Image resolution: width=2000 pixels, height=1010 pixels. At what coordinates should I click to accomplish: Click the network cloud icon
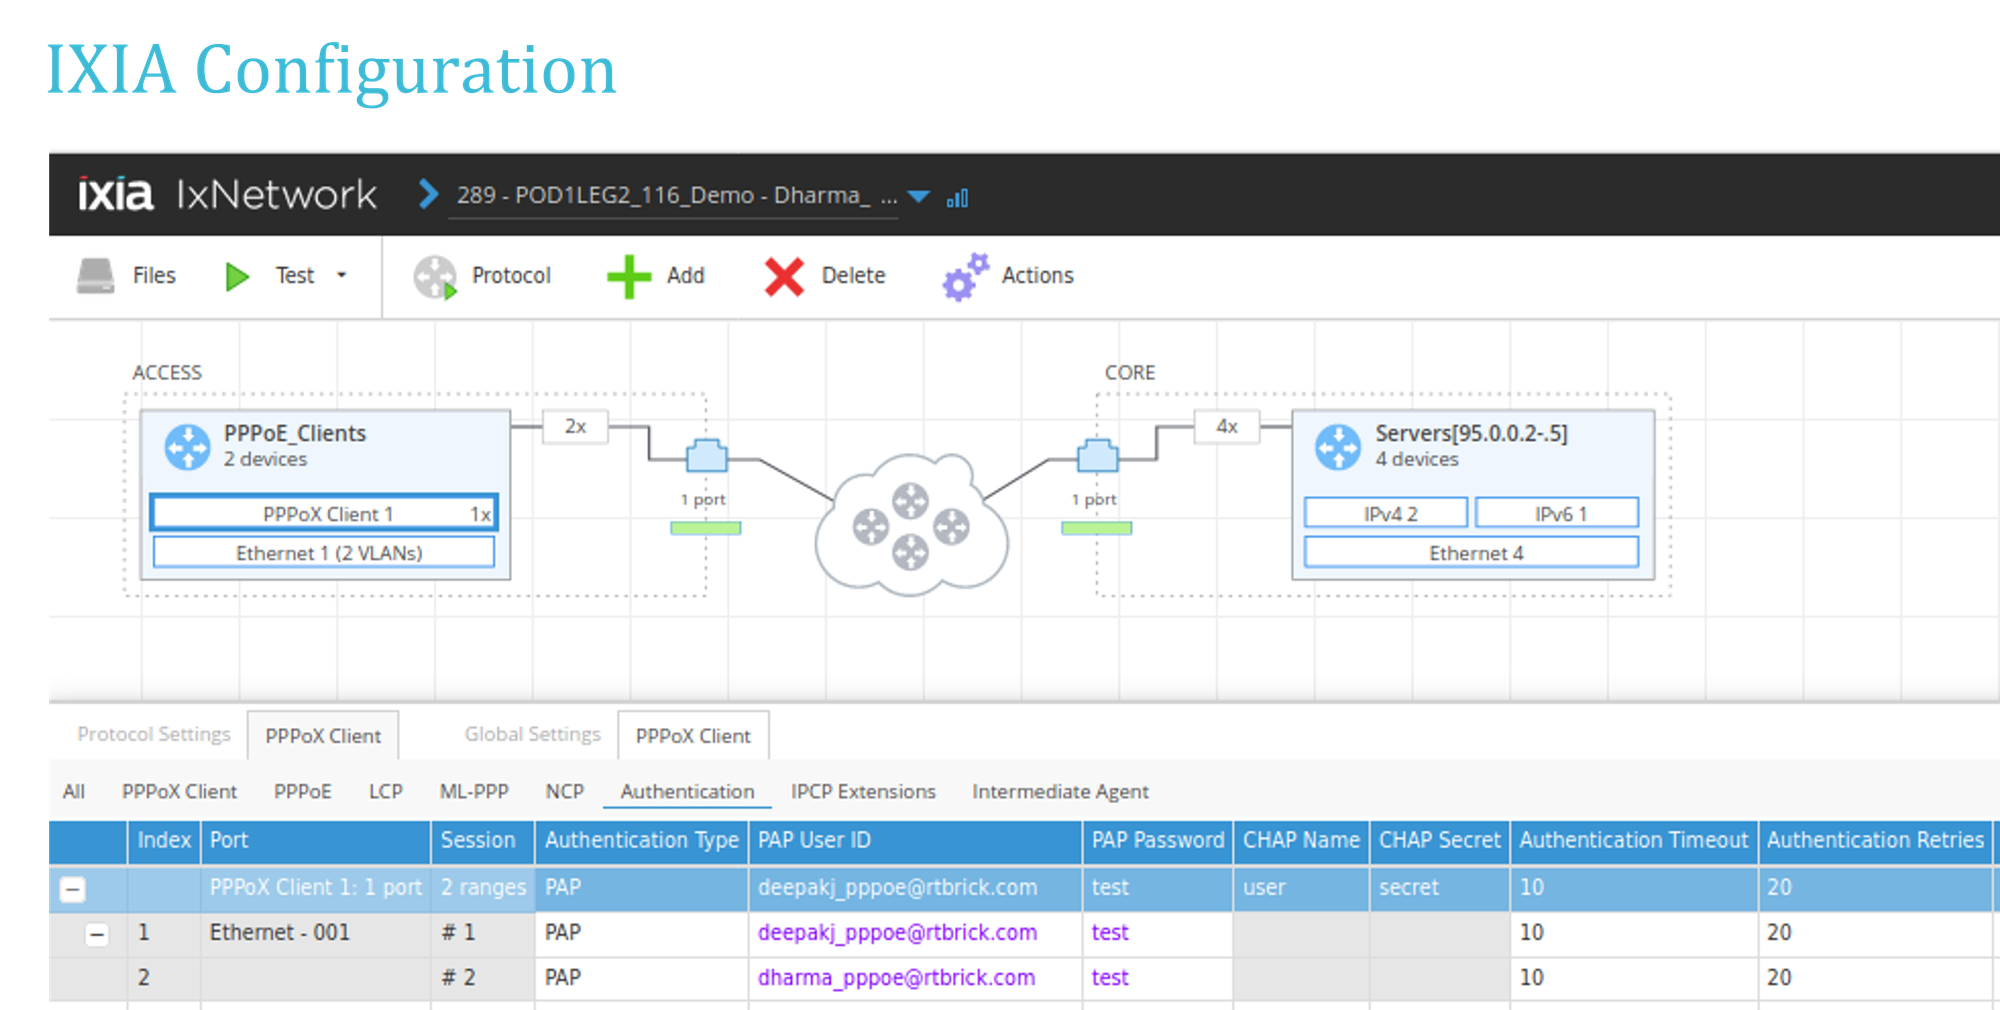point(911,527)
